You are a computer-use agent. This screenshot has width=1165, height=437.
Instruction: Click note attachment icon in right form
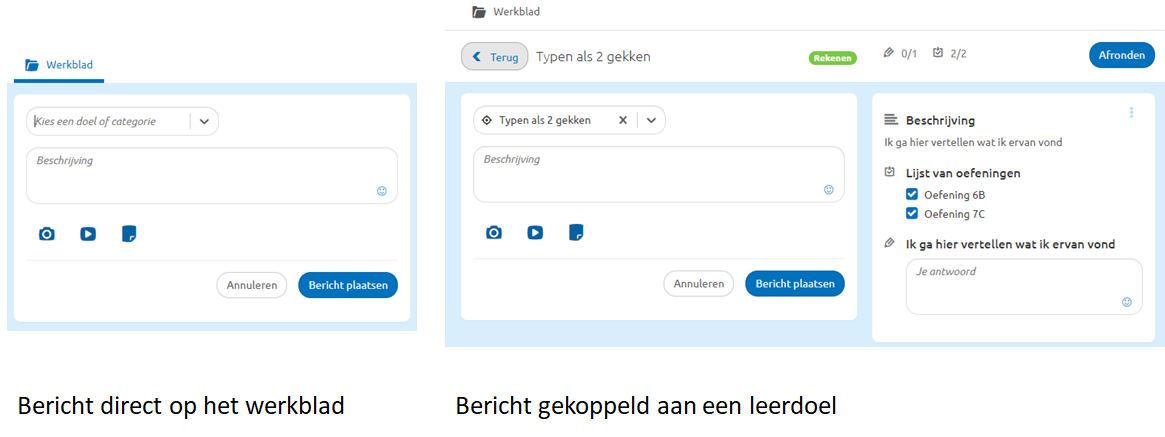[x=576, y=233]
